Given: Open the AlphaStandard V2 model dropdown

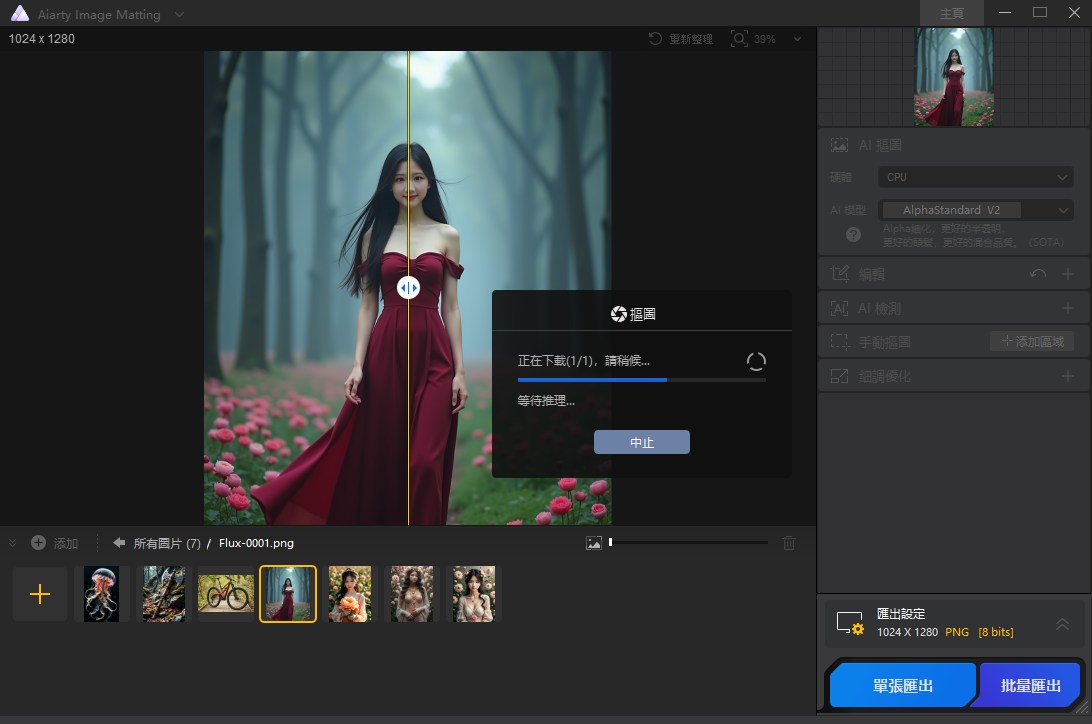Looking at the screenshot, I should [x=975, y=210].
